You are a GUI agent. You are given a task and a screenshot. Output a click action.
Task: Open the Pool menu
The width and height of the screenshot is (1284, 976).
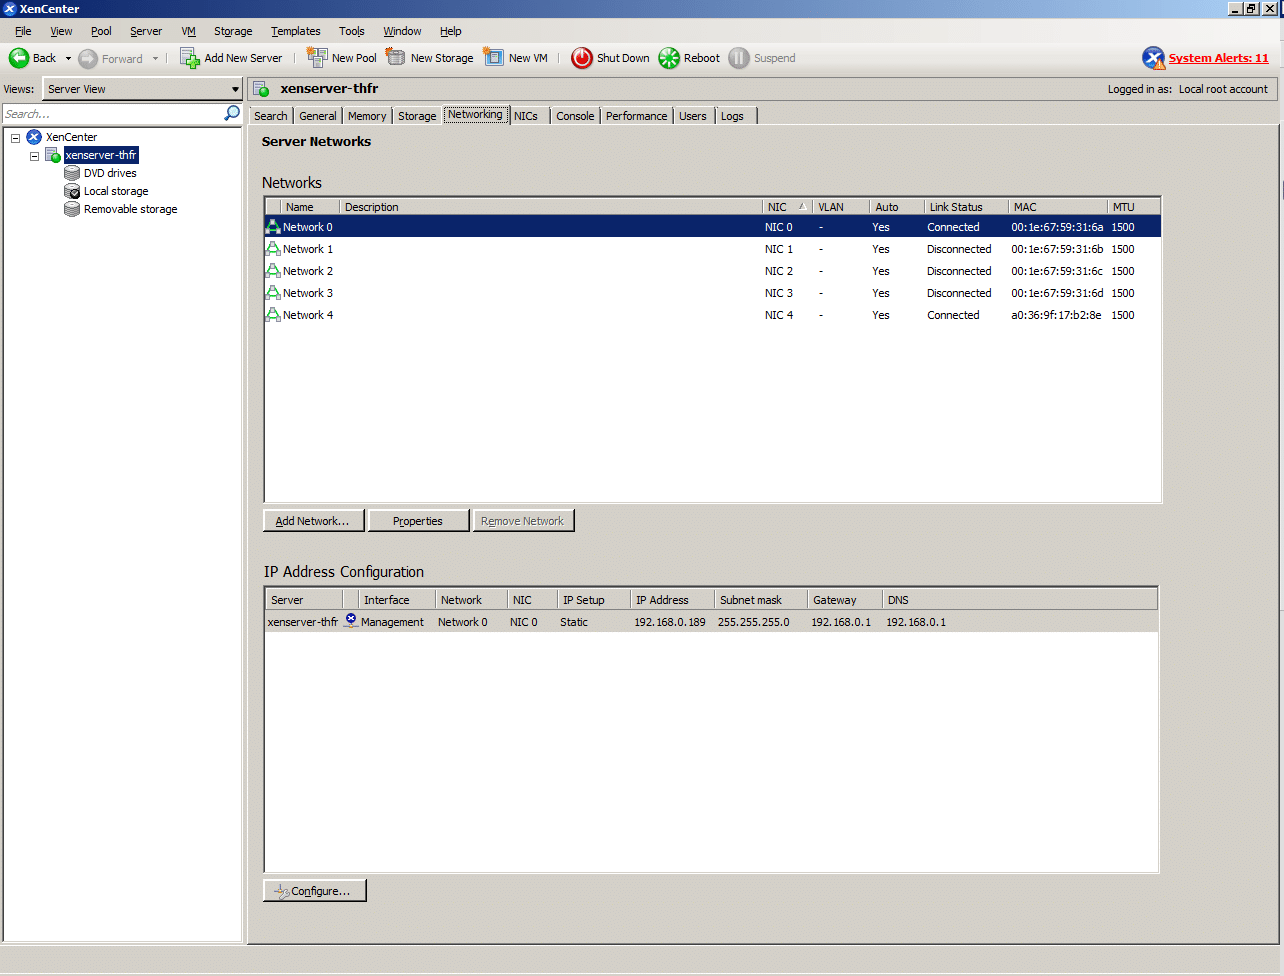(x=101, y=31)
